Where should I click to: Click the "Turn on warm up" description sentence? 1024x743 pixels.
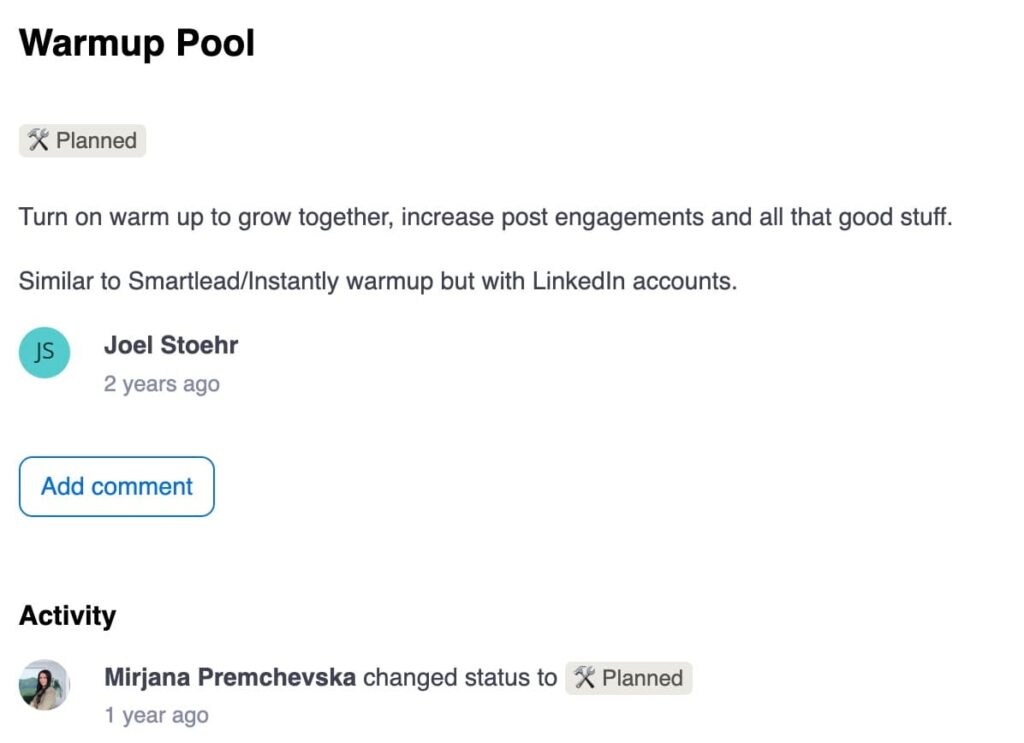[485, 217]
